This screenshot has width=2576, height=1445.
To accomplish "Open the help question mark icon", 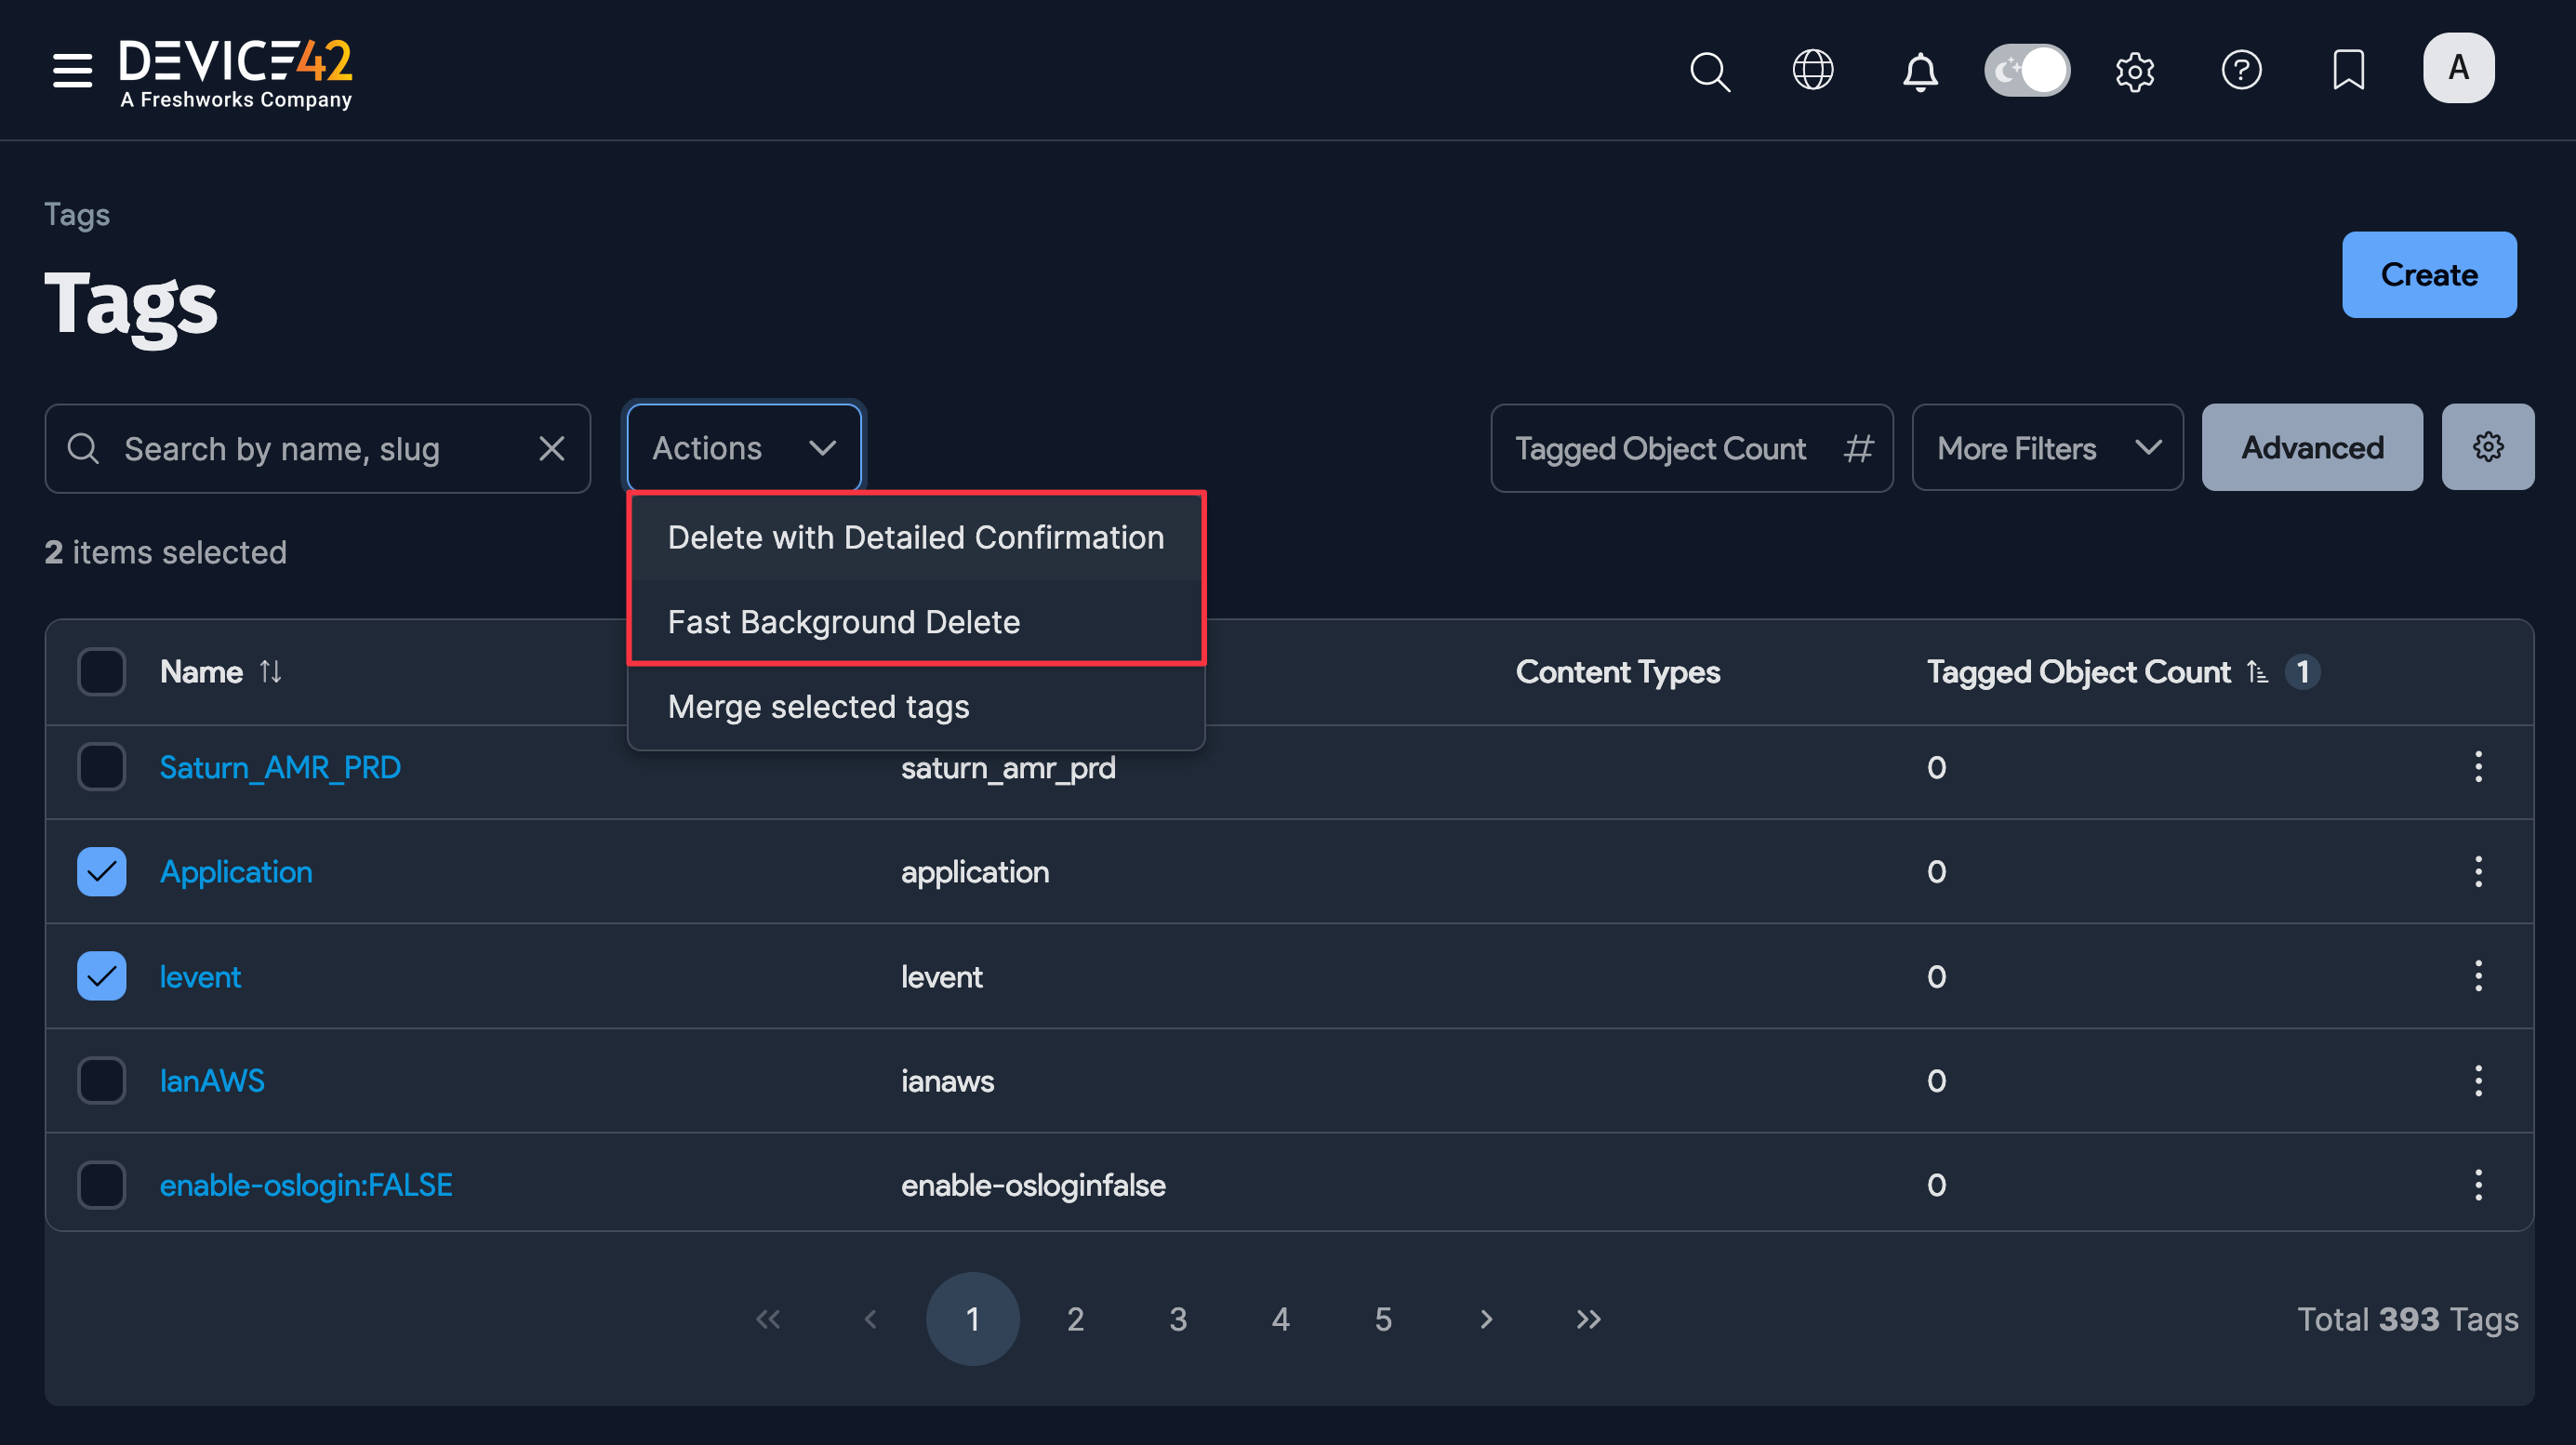I will point(2241,70).
